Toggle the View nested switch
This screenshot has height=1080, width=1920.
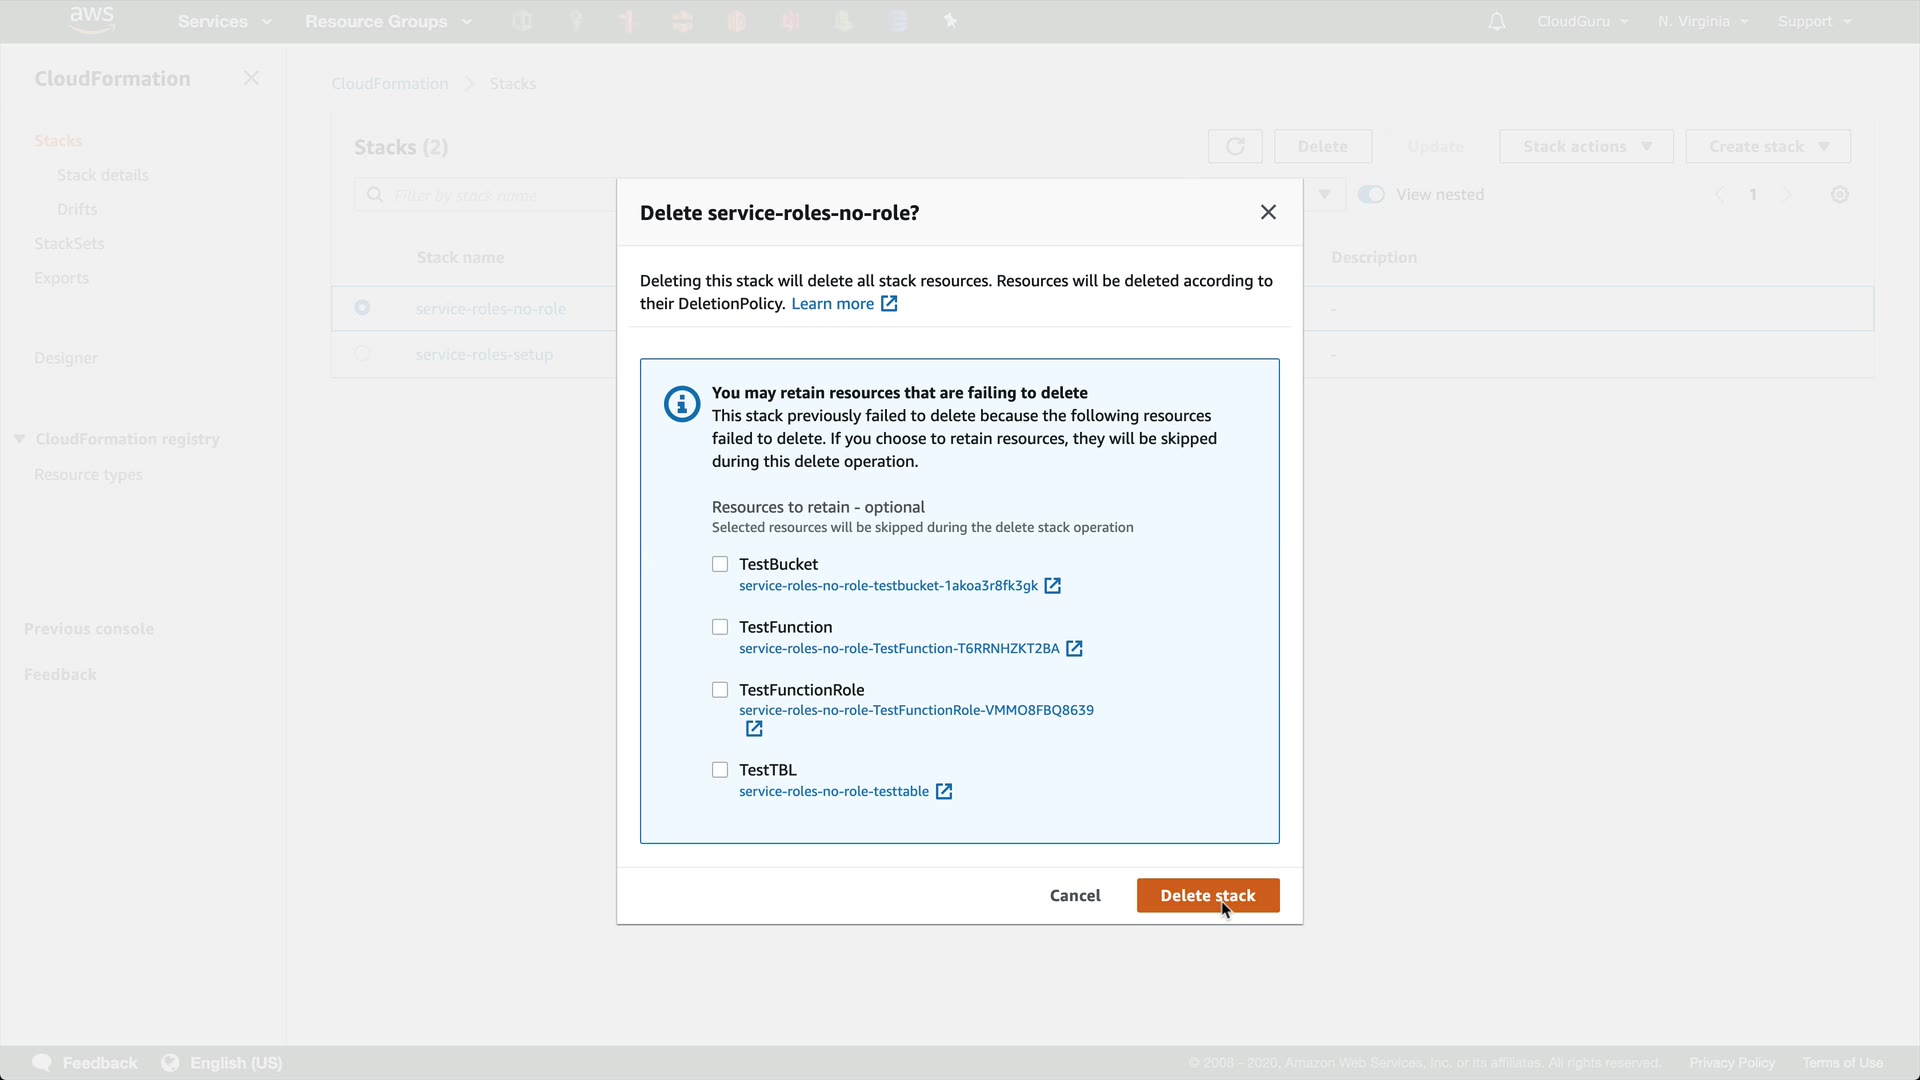1371,195
